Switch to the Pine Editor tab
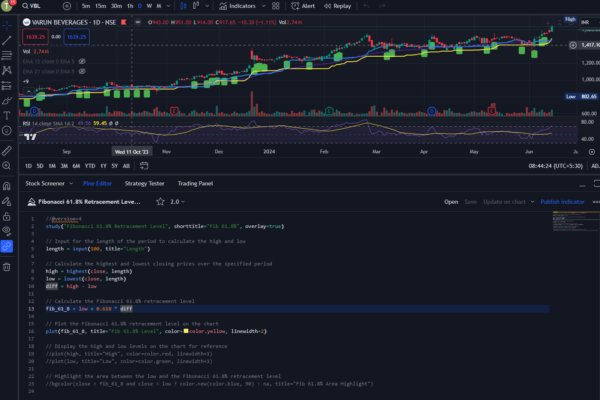This screenshot has width=600, height=400. click(97, 183)
